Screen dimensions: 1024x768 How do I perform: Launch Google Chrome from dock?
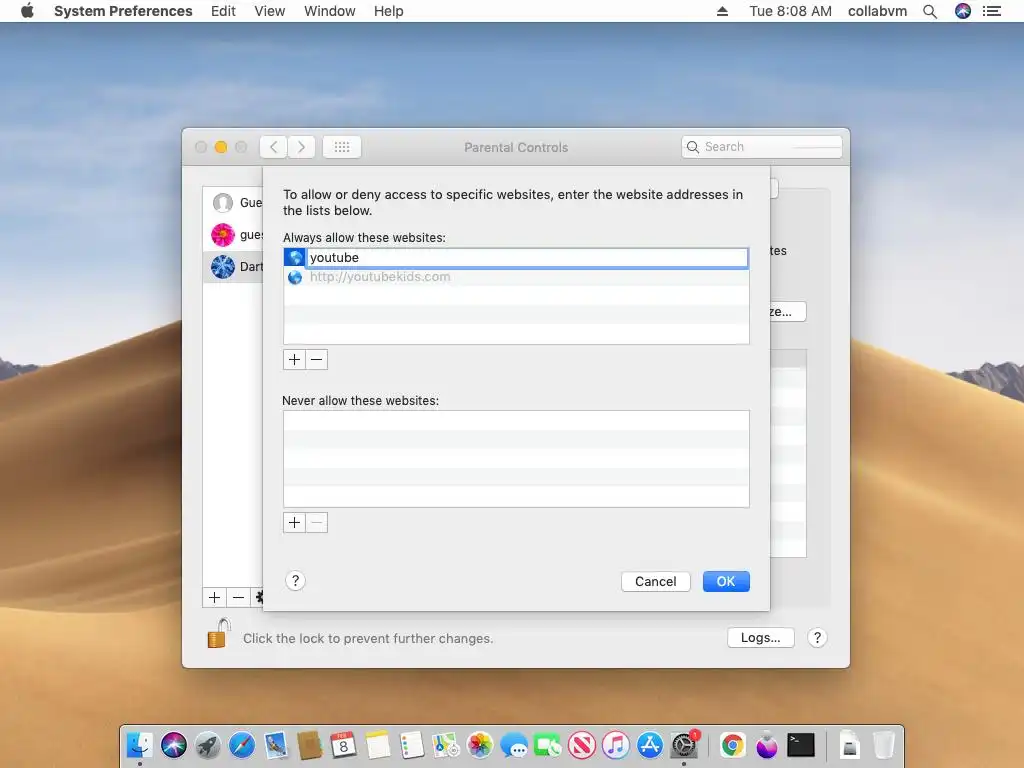point(733,745)
